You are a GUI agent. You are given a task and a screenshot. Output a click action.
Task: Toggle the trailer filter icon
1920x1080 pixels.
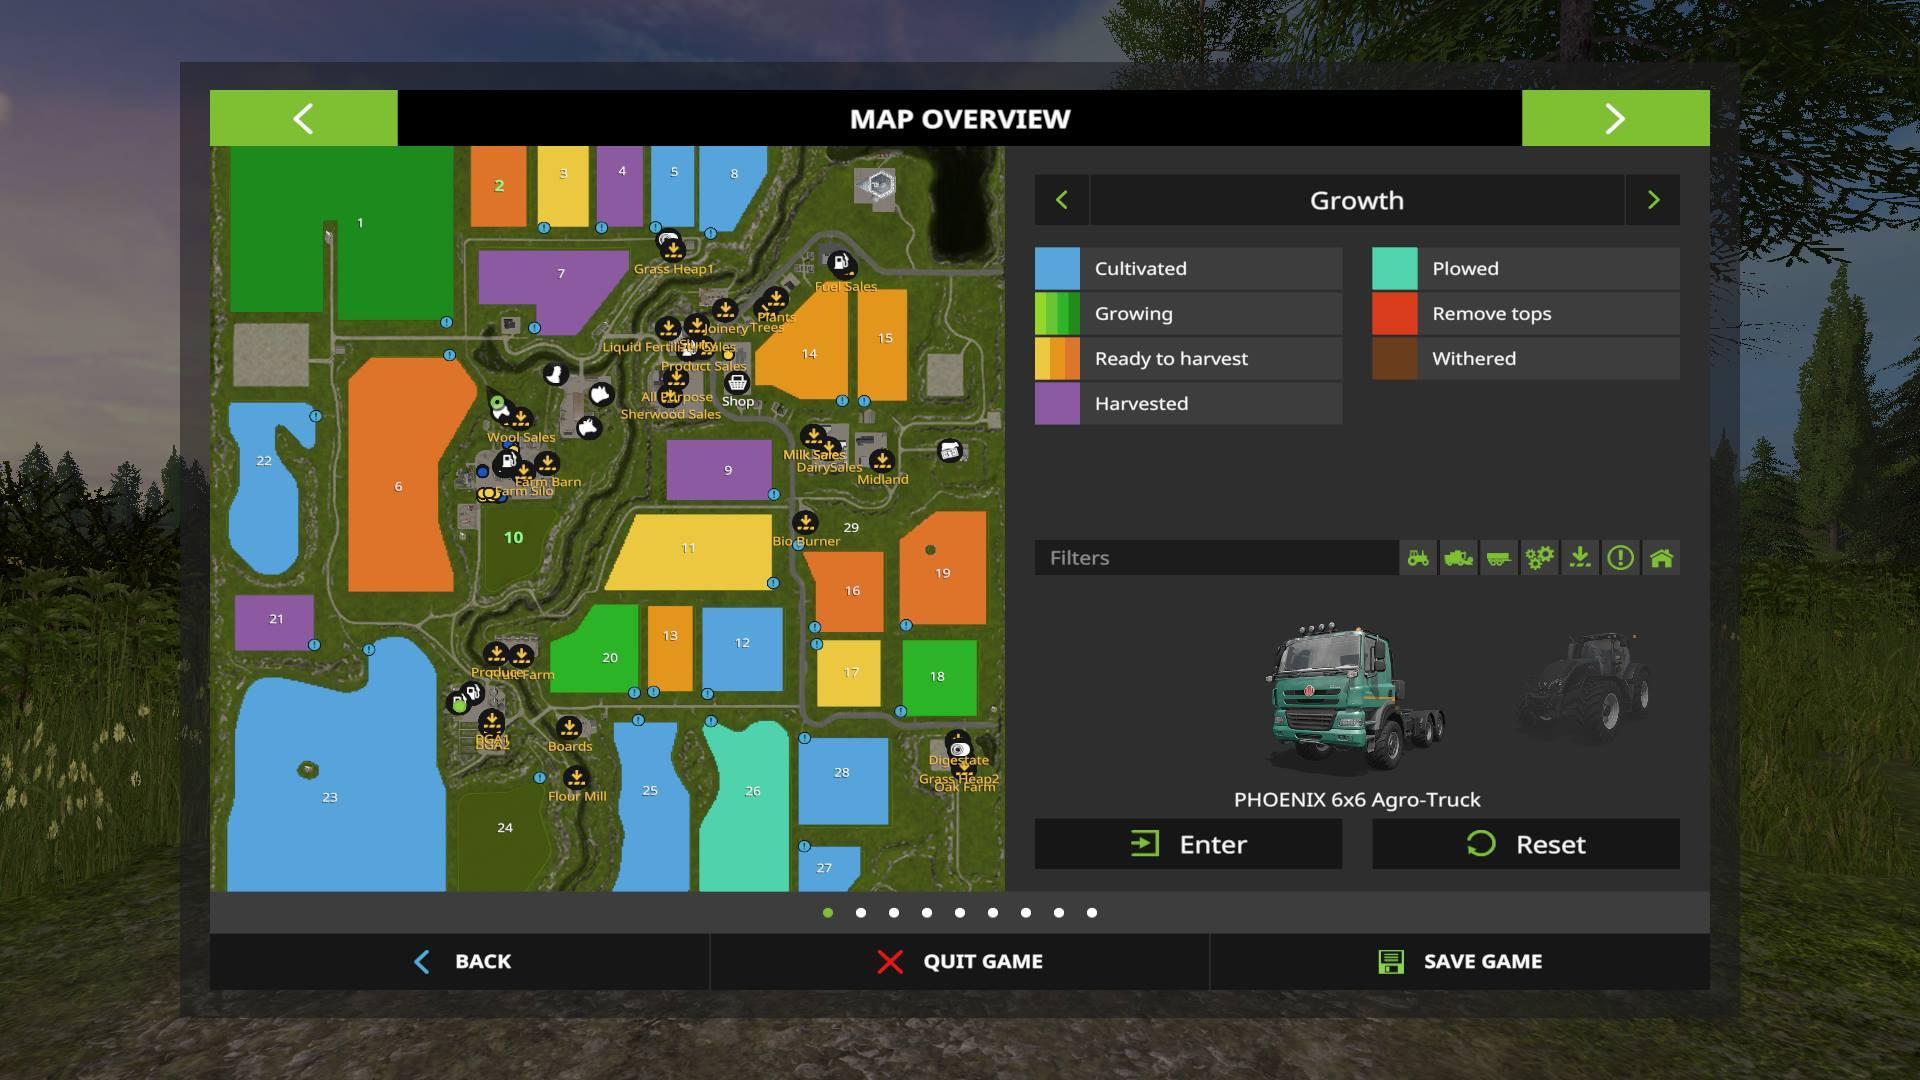point(1499,558)
